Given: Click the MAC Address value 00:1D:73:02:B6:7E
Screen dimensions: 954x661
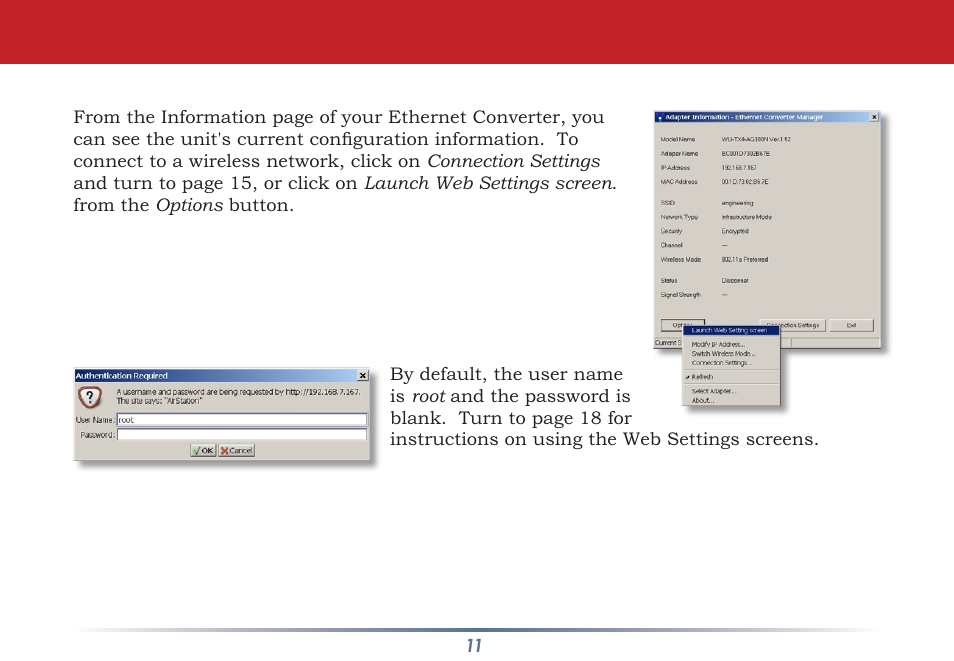Looking at the screenshot, I should click(x=745, y=182).
